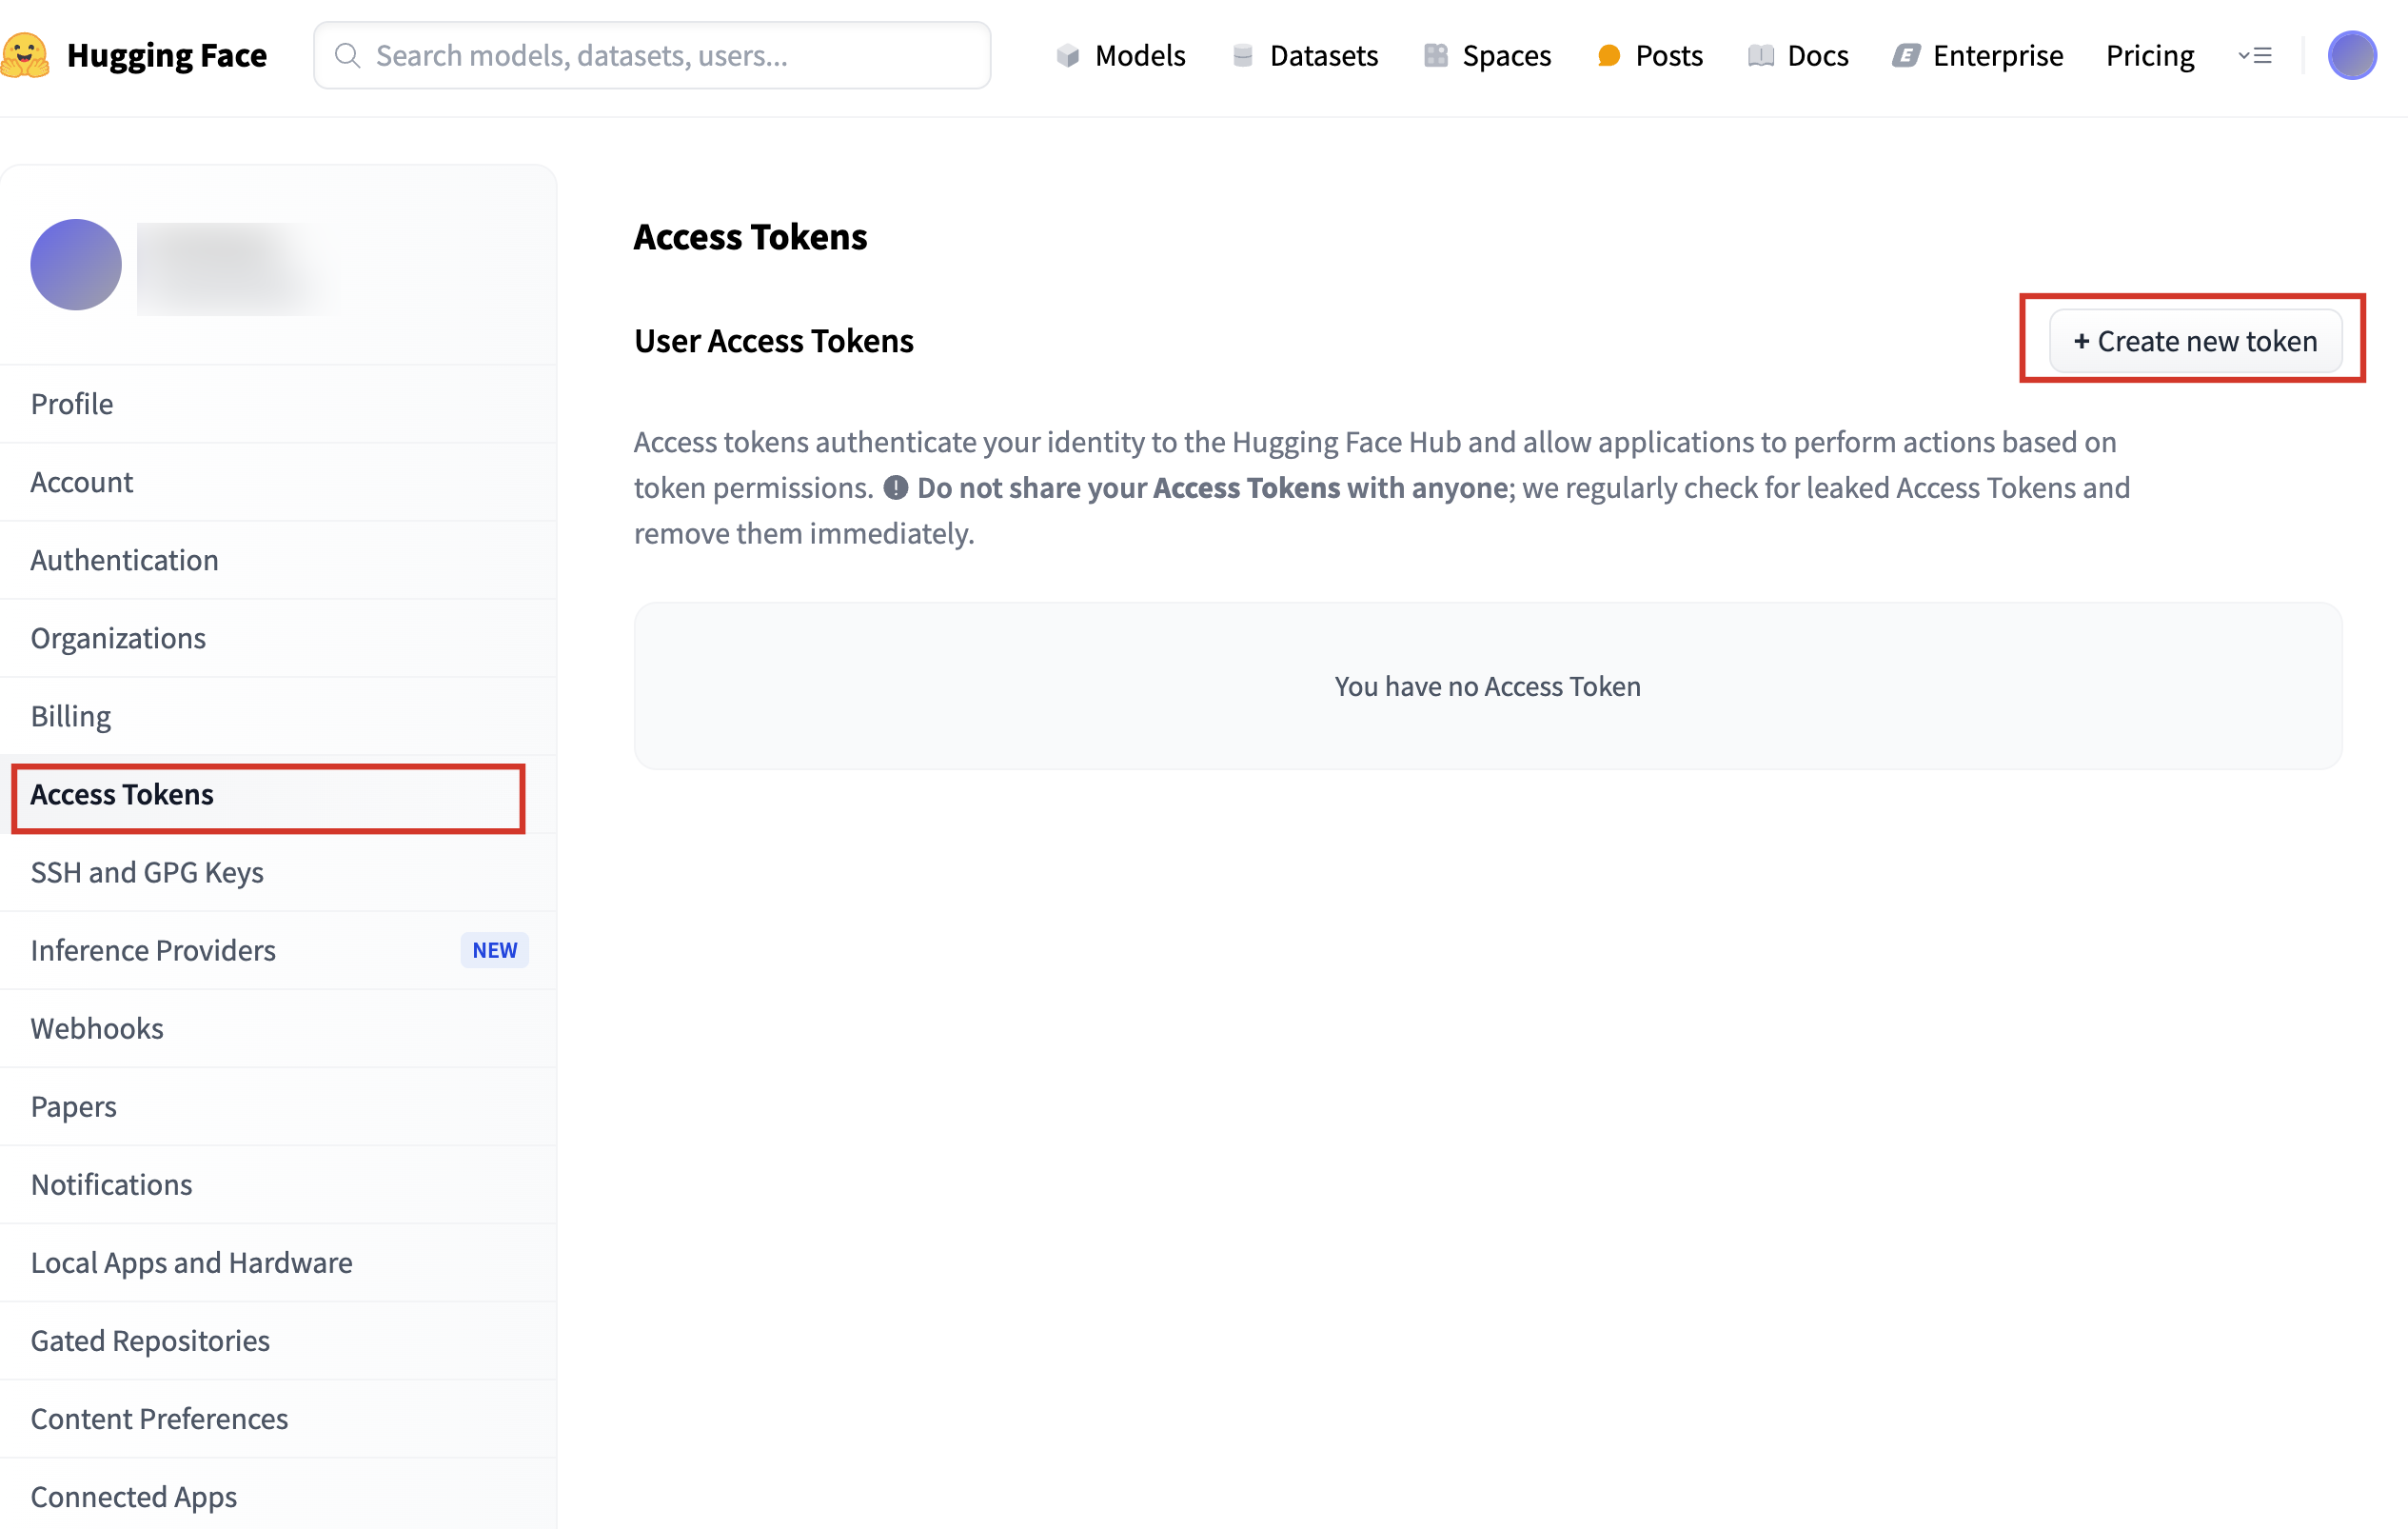Go to the Datasets page
The image size is (2408, 1529).
(1305, 55)
